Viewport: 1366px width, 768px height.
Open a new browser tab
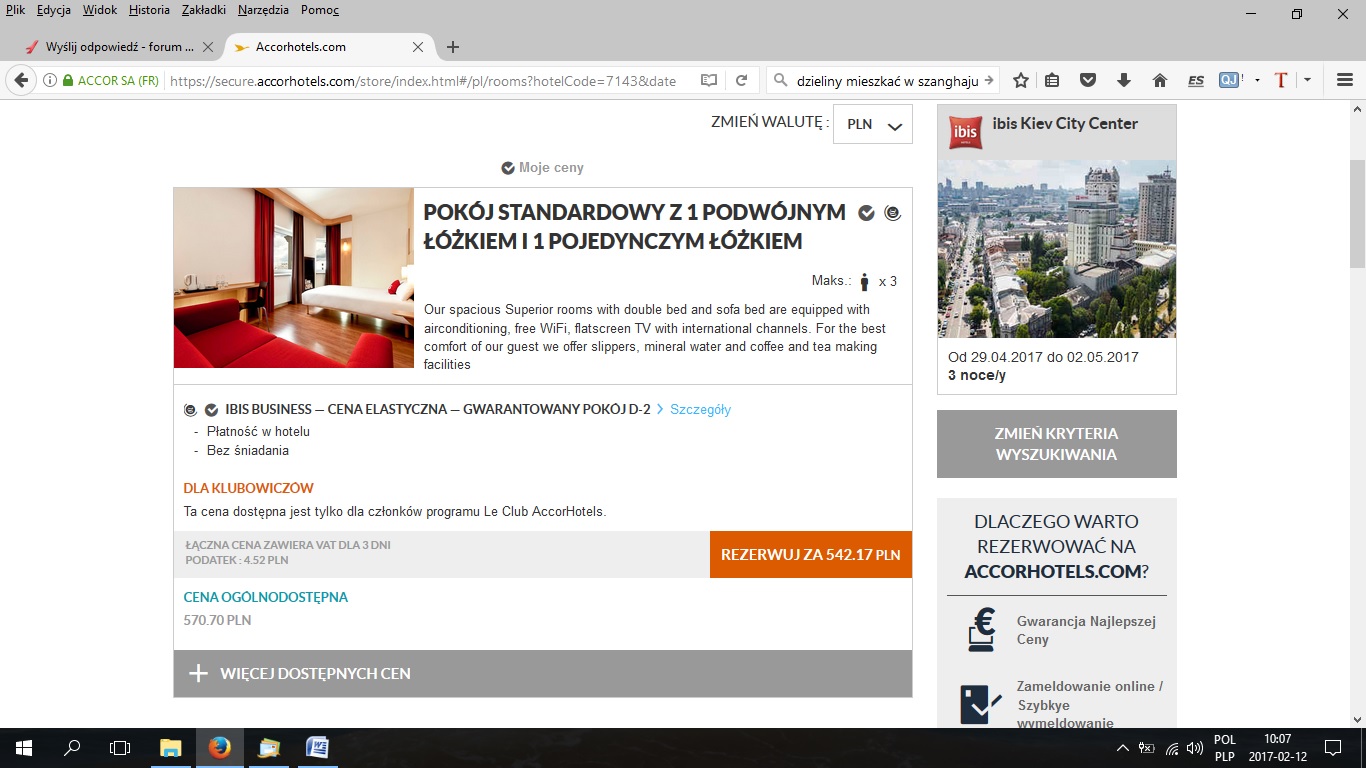(453, 47)
